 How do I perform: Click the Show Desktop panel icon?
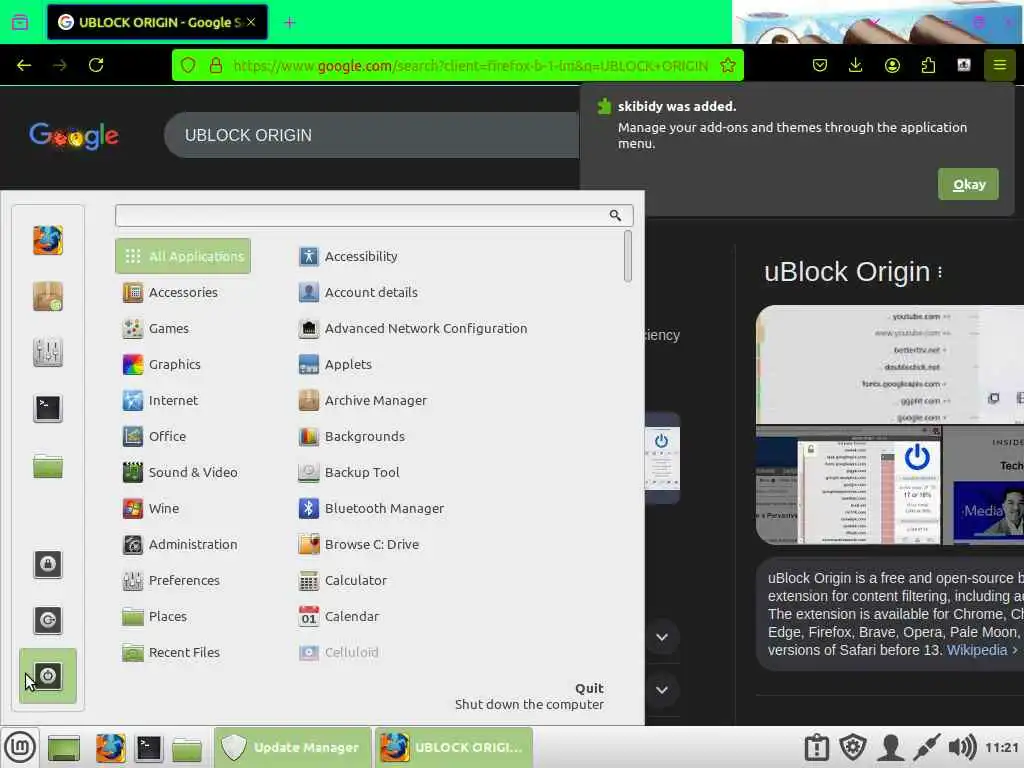64,748
